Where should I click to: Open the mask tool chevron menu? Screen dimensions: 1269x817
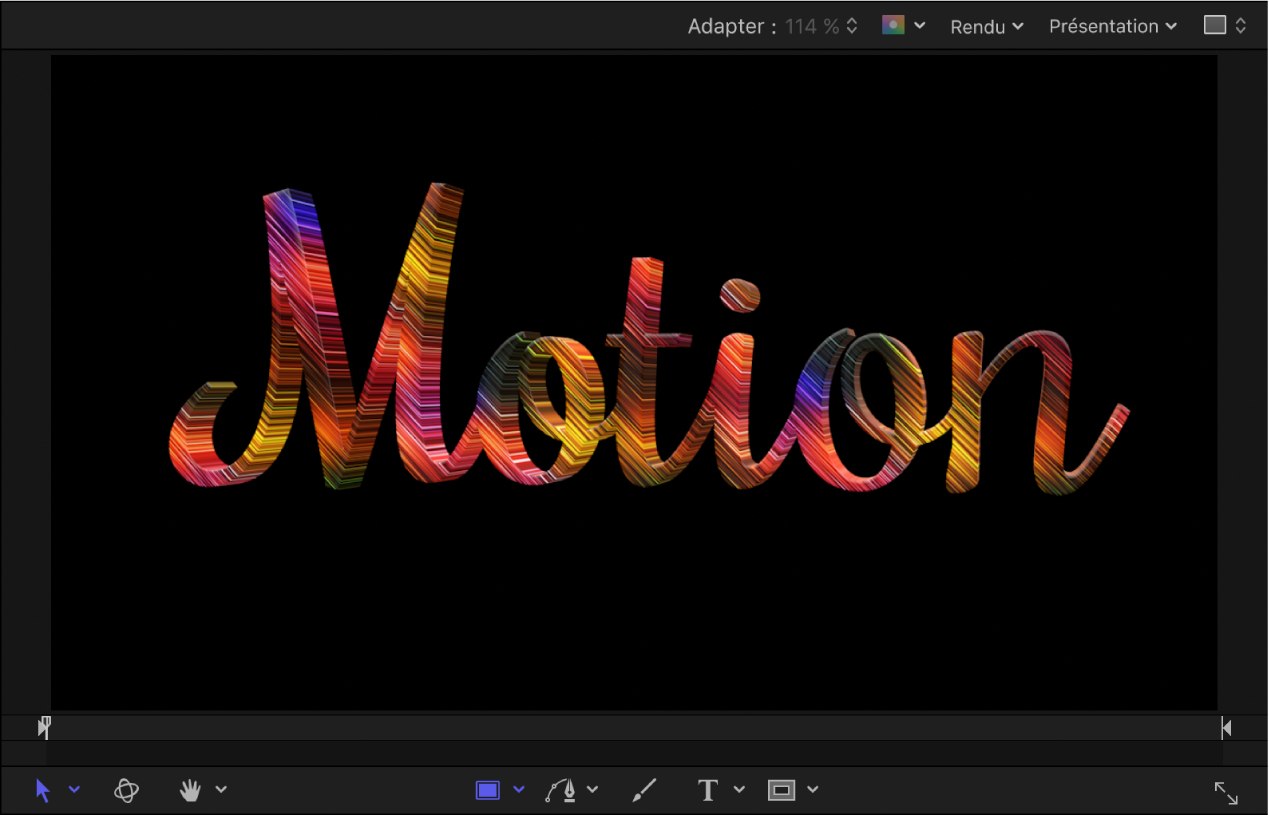pyautogui.click(x=811, y=790)
